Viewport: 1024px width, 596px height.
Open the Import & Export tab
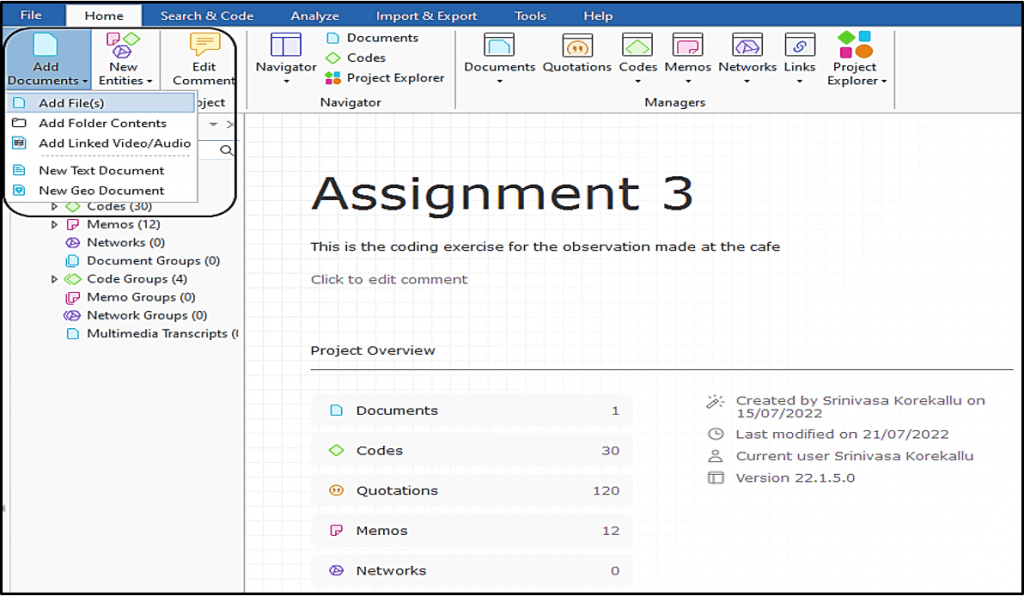click(425, 15)
